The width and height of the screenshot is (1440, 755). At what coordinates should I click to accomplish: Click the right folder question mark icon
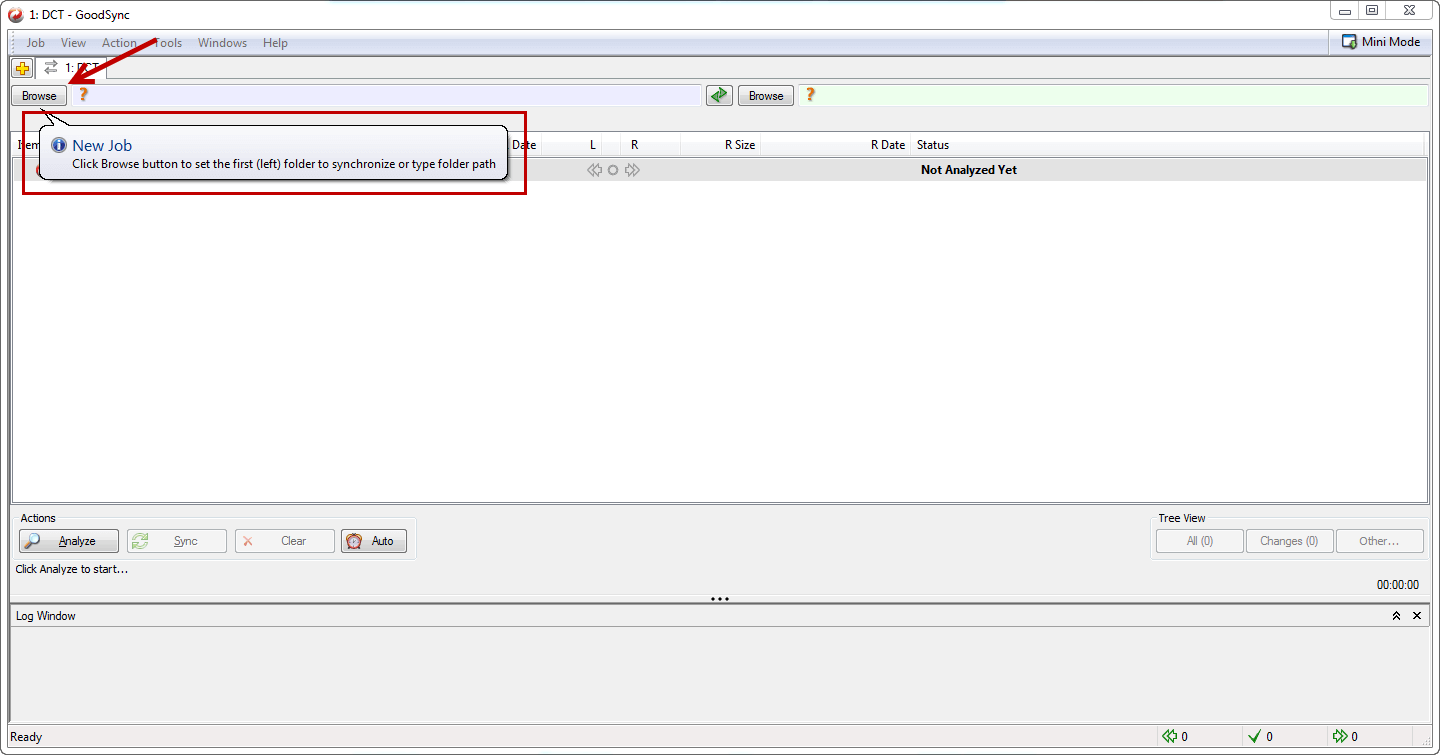(x=810, y=95)
